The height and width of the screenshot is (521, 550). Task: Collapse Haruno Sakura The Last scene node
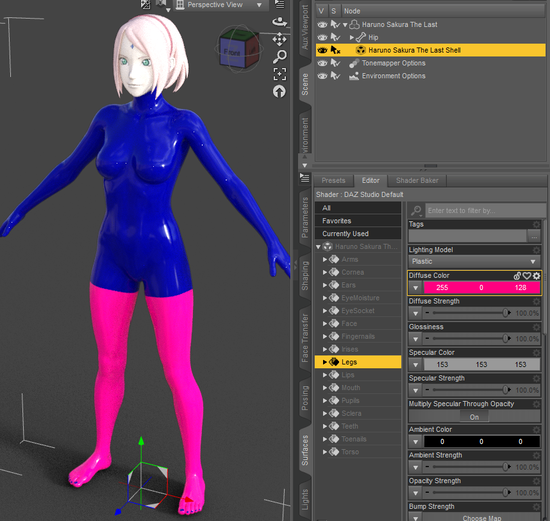point(345,25)
